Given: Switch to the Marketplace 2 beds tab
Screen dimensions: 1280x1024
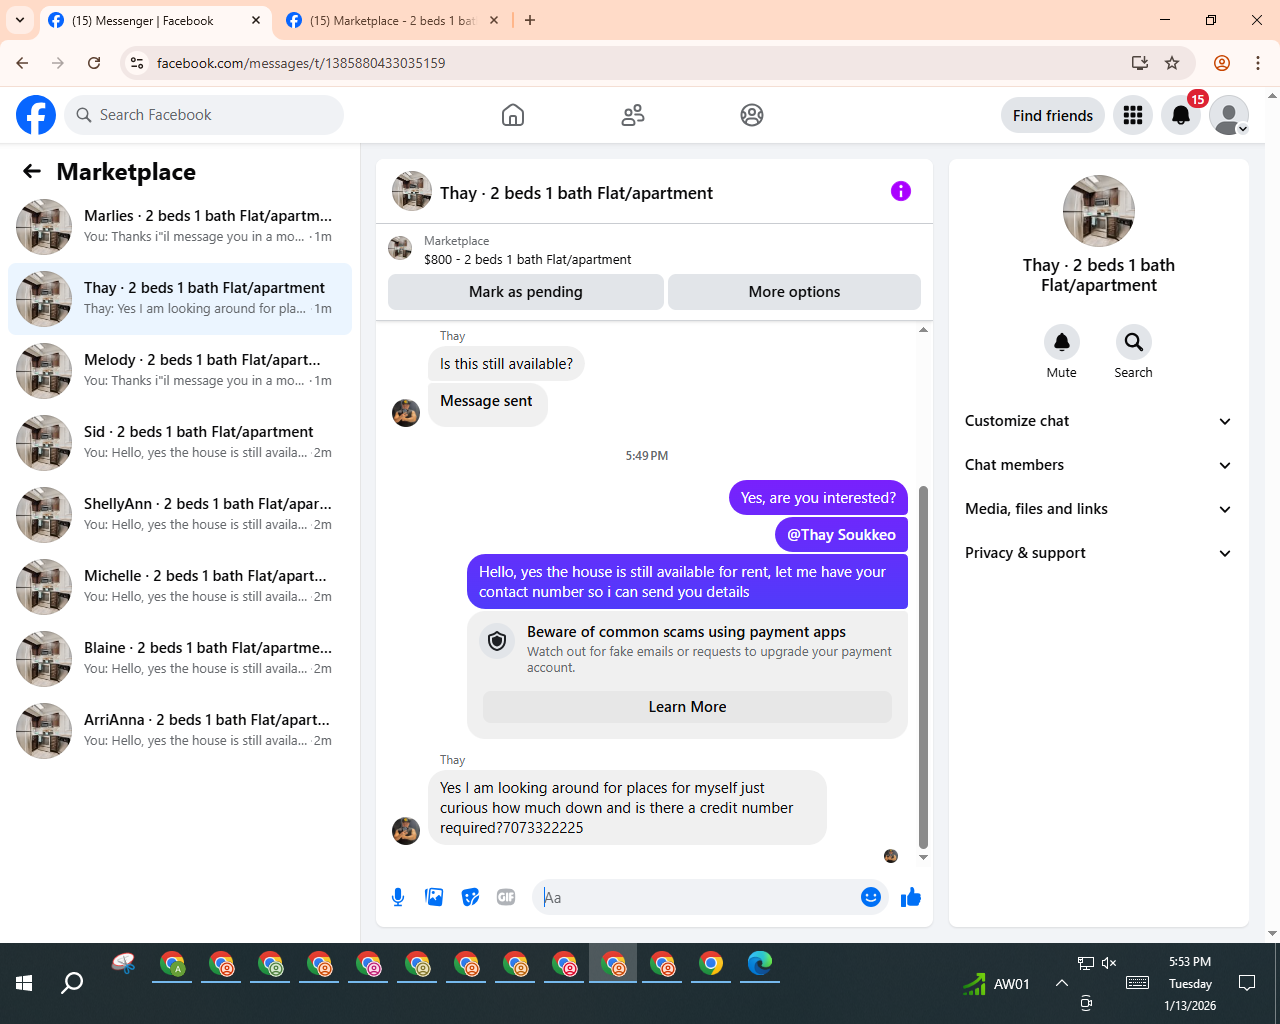Looking at the screenshot, I should 392,20.
